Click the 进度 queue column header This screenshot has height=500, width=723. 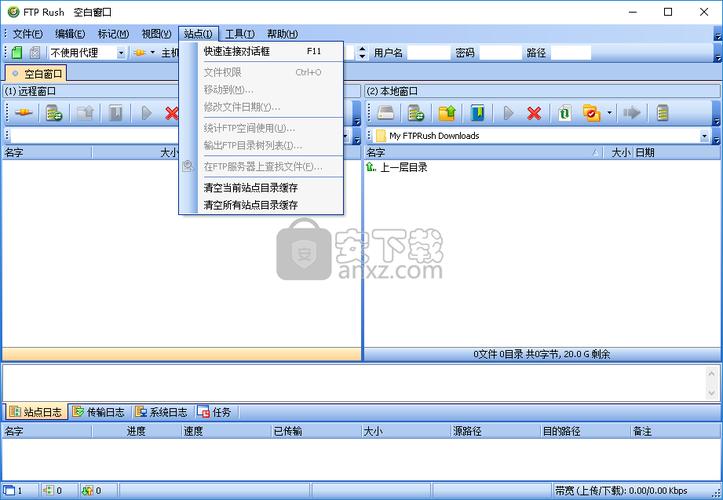[x=136, y=431]
